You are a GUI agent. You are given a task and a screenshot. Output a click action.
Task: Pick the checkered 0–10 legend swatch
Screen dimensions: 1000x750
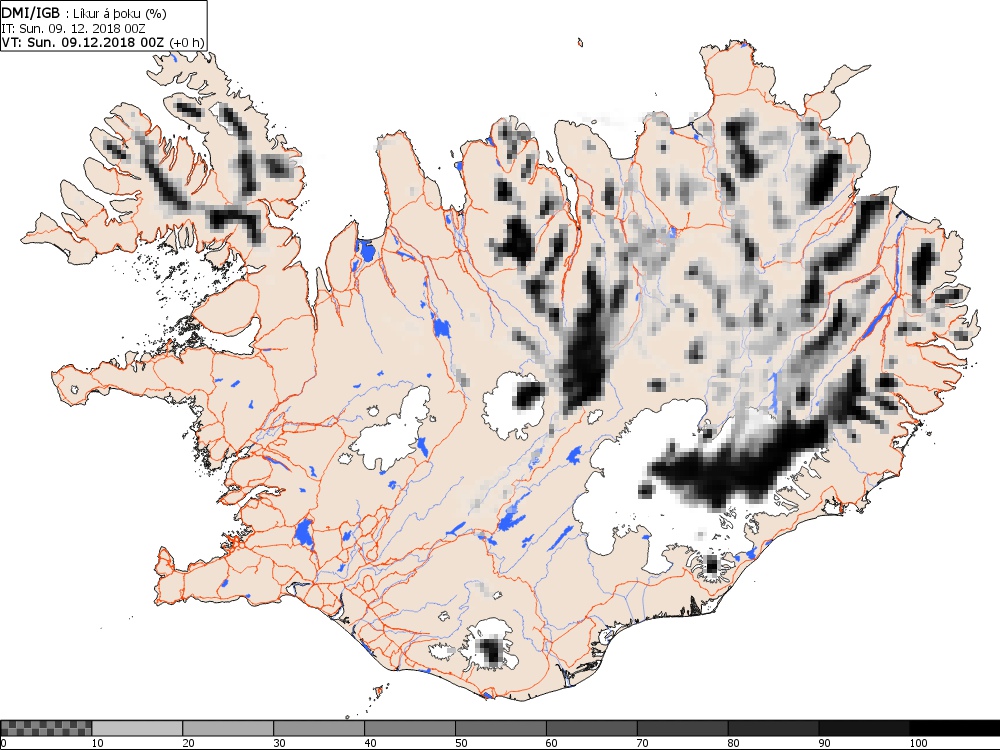[46, 728]
